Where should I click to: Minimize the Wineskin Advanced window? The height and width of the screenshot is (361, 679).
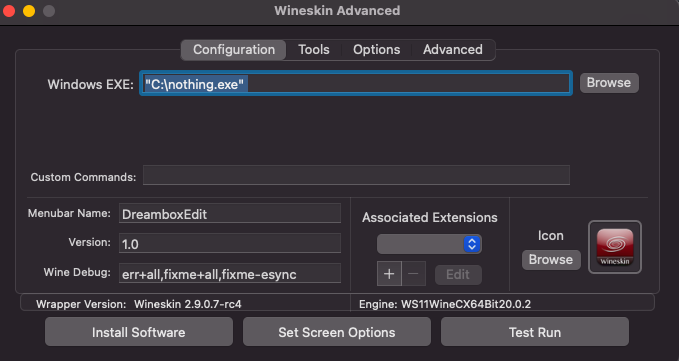[29, 10]
